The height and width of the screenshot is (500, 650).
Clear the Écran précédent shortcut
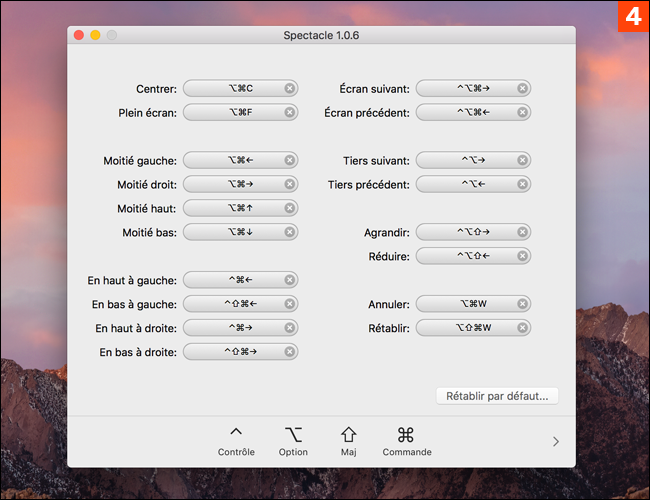(x=523, y=112)
